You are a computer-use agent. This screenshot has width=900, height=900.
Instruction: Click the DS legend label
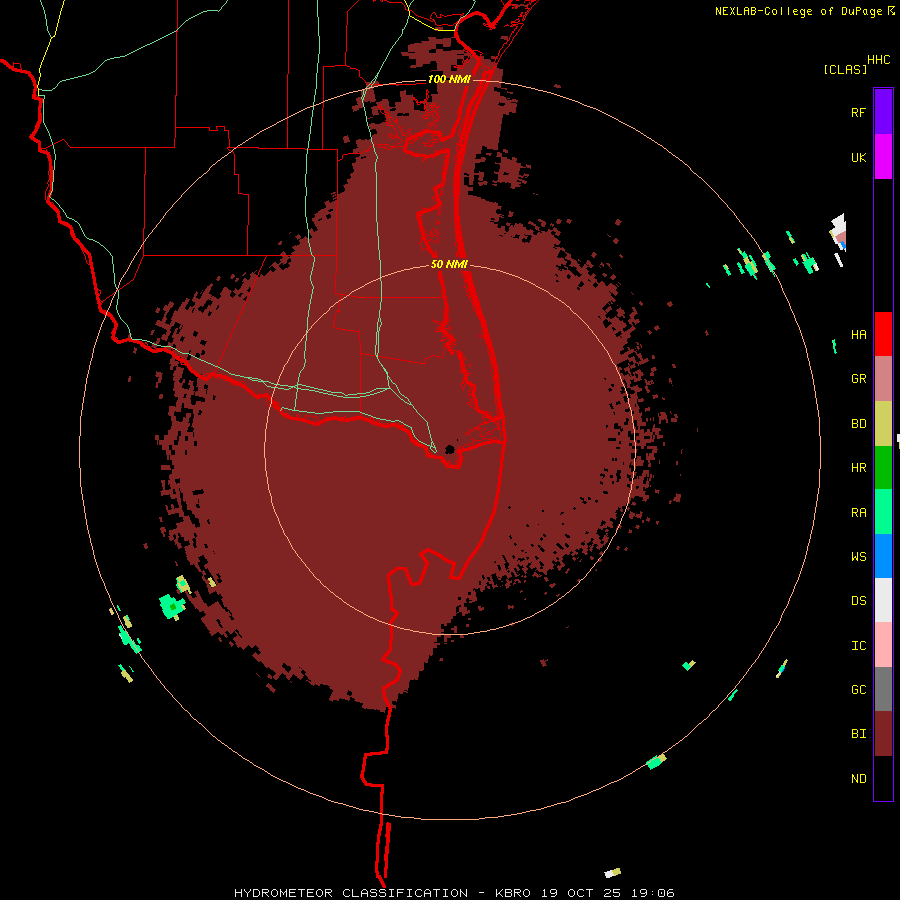[x=858, y=600]
